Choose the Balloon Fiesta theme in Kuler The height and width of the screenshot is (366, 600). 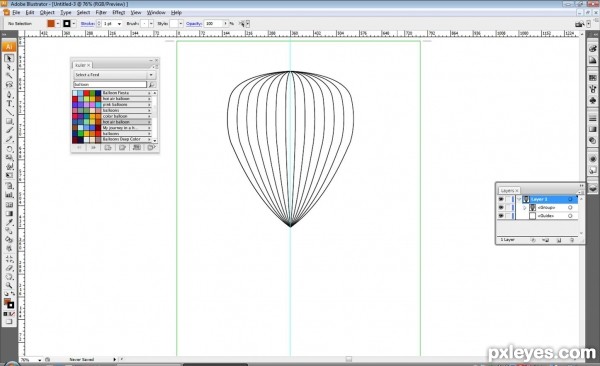pyautogui.click(x=112, y=93)
